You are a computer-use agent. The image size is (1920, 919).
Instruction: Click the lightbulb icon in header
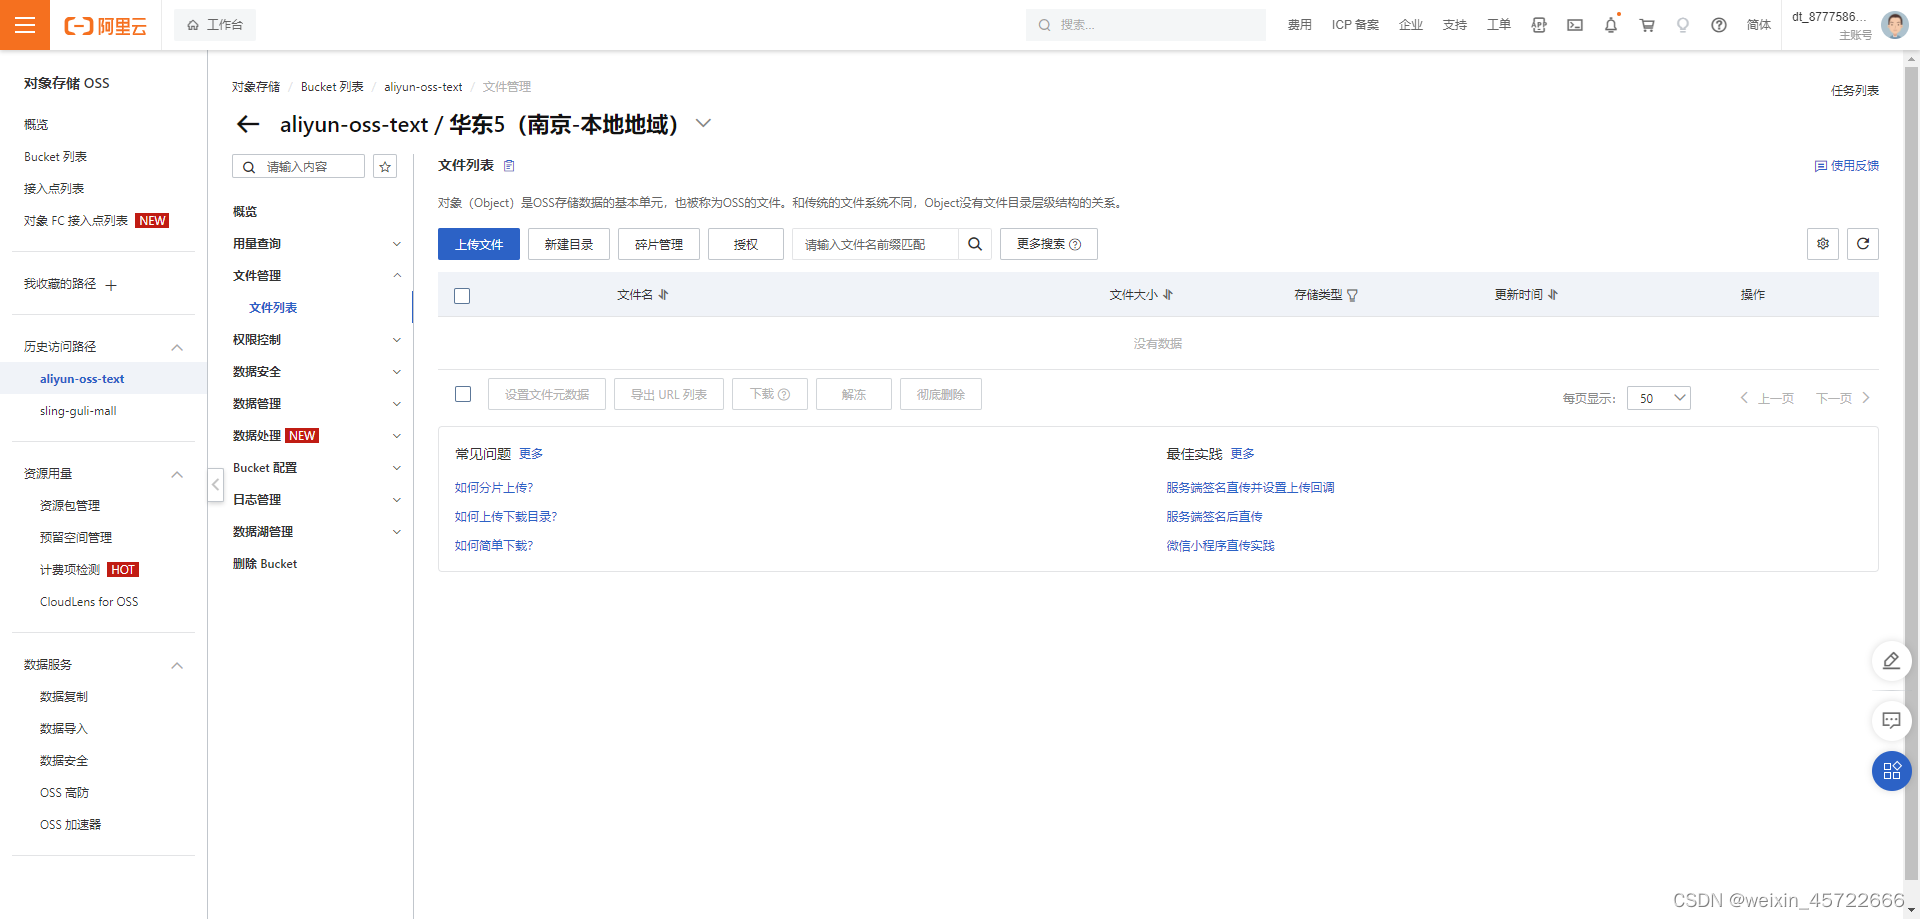pos(1683,25)
